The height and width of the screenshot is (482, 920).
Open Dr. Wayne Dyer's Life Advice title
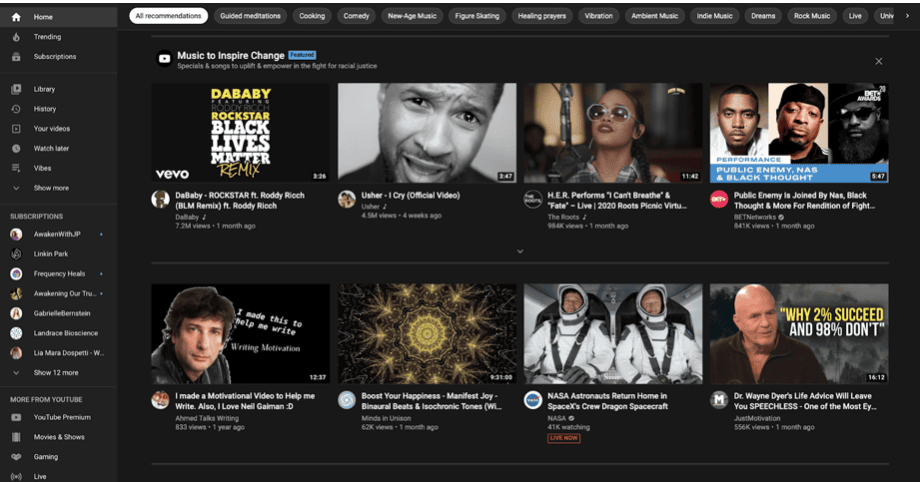[x=805, y=401]
